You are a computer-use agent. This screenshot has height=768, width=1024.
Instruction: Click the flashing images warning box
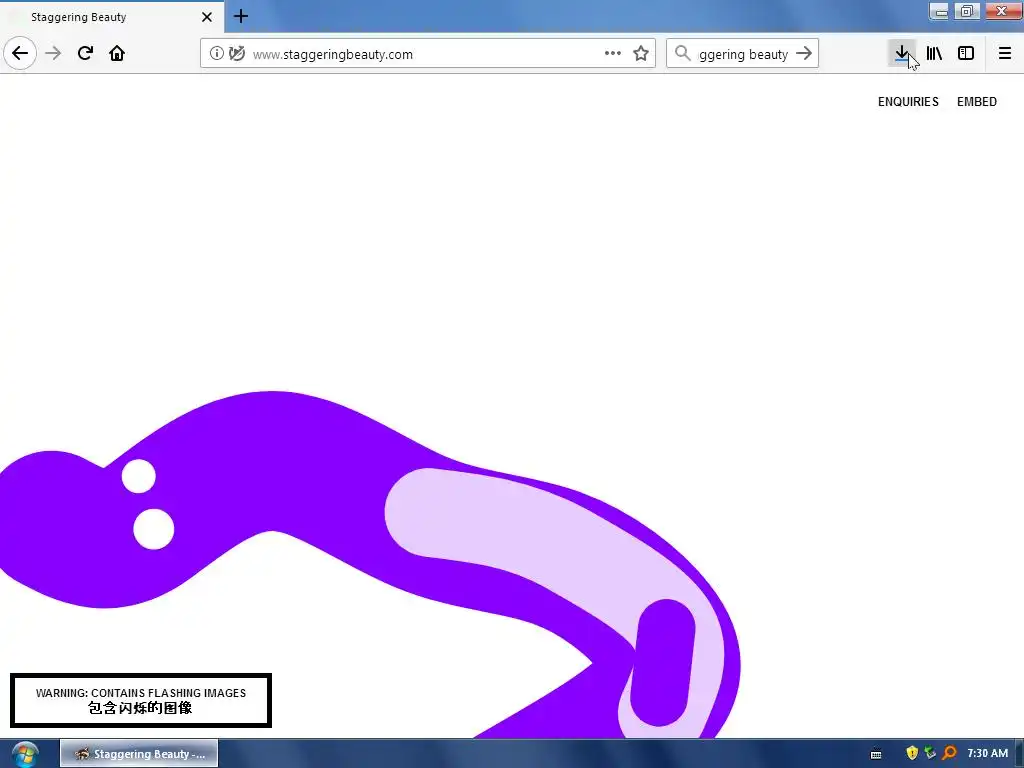[141, 701]
